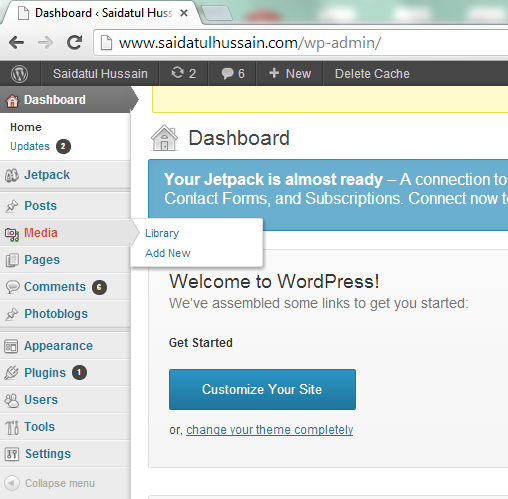Click the Jetpack sidebar icon

(x=12, y=175)
